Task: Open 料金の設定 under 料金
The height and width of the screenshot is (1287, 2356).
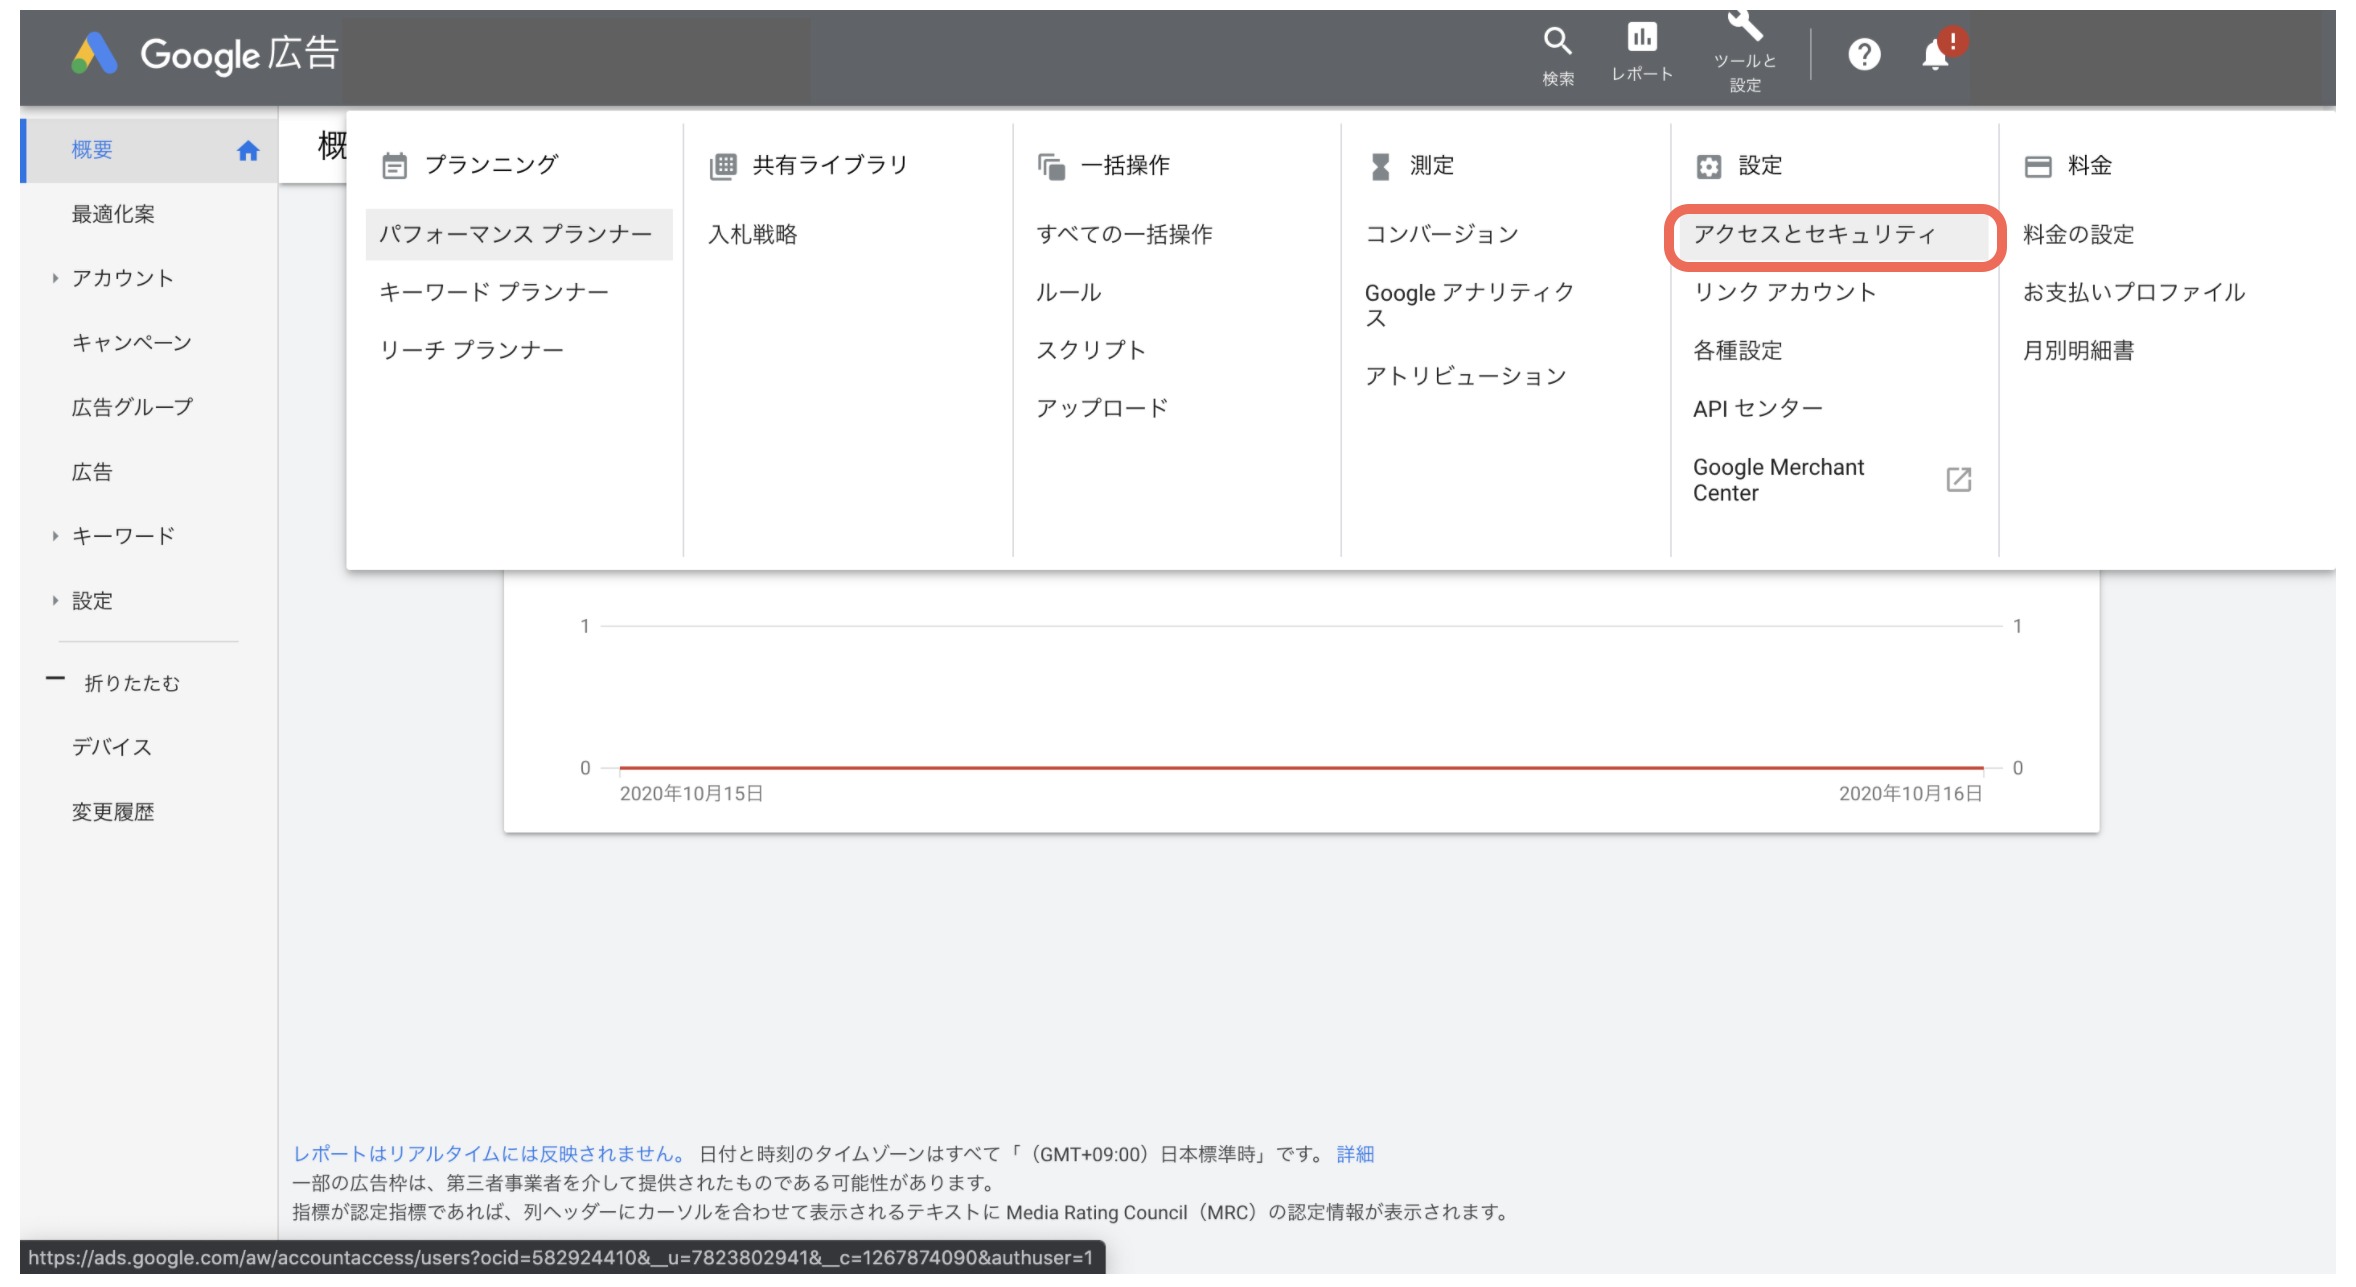Action: pyautogui.click(x=2078, y=235)
